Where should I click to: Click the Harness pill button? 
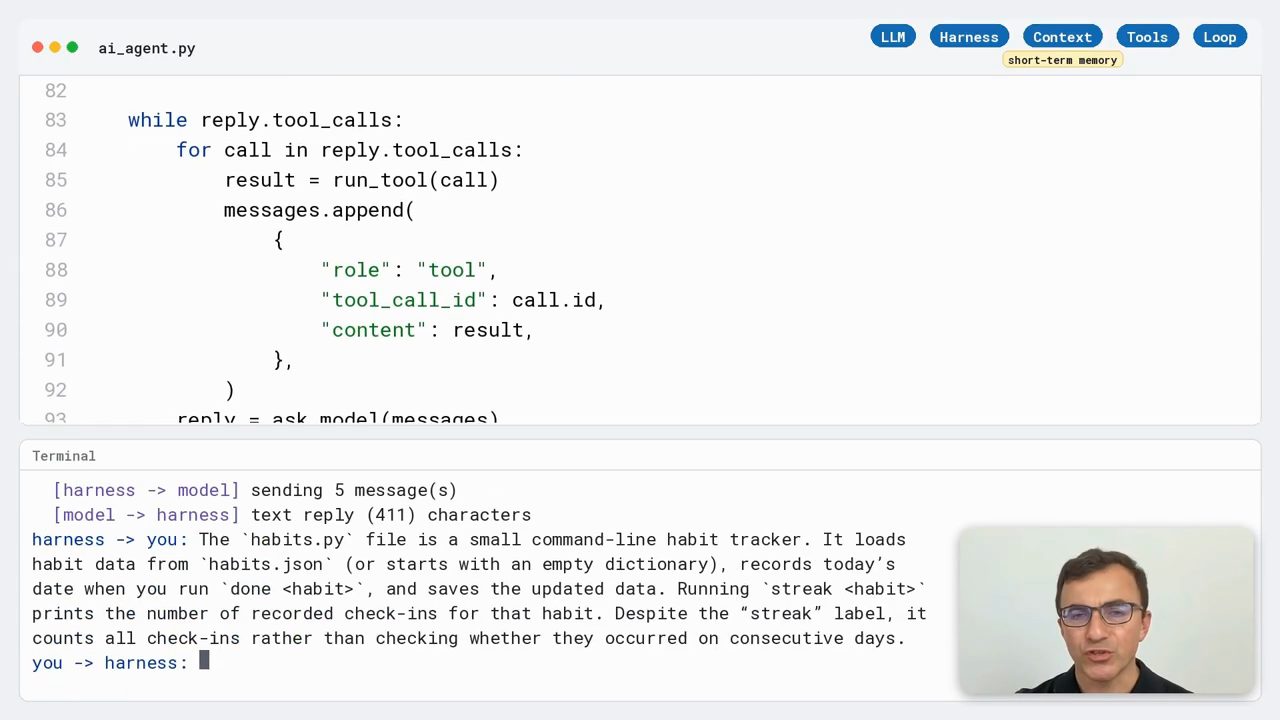pos(969,37)
